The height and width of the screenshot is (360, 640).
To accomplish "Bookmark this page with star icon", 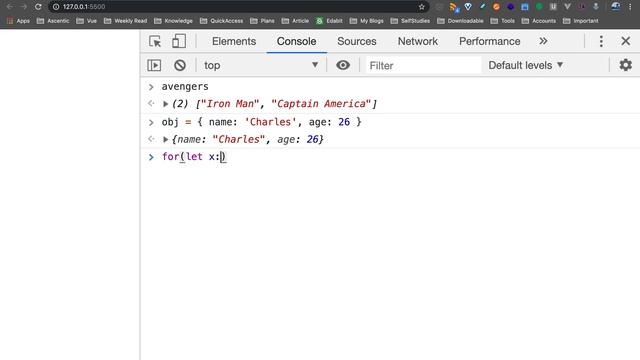I will [x=422, y=7].
